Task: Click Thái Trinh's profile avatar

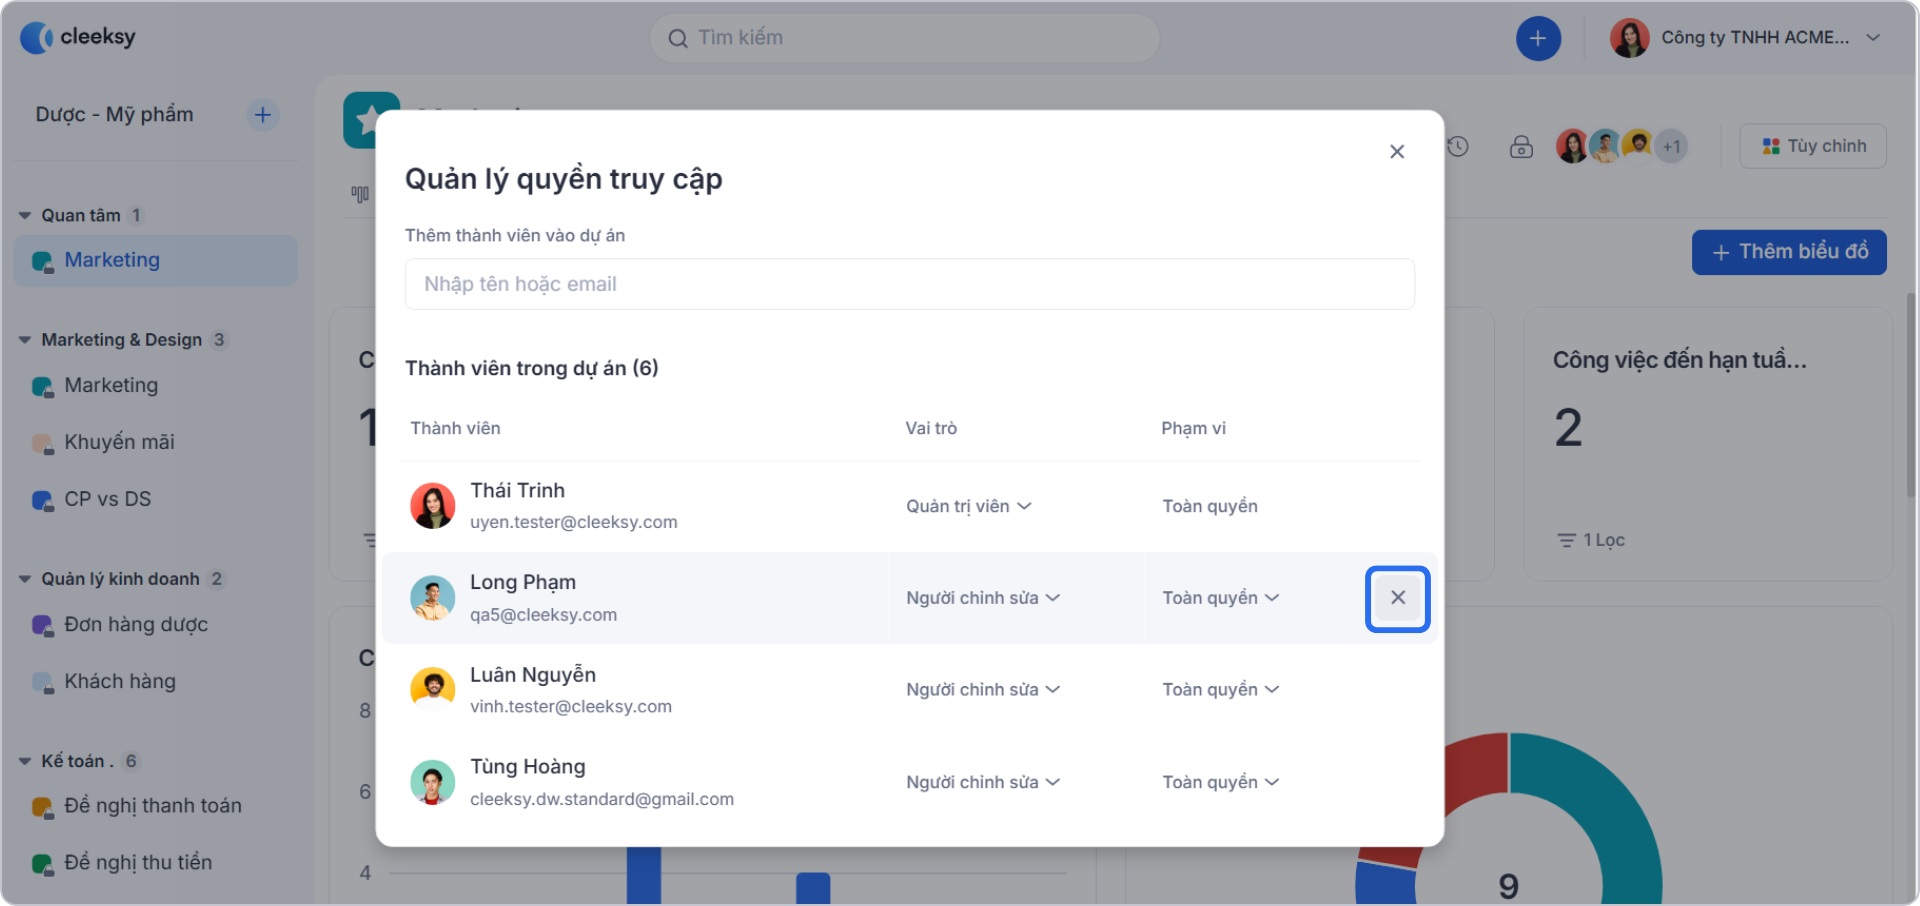Action: point(432,505)
